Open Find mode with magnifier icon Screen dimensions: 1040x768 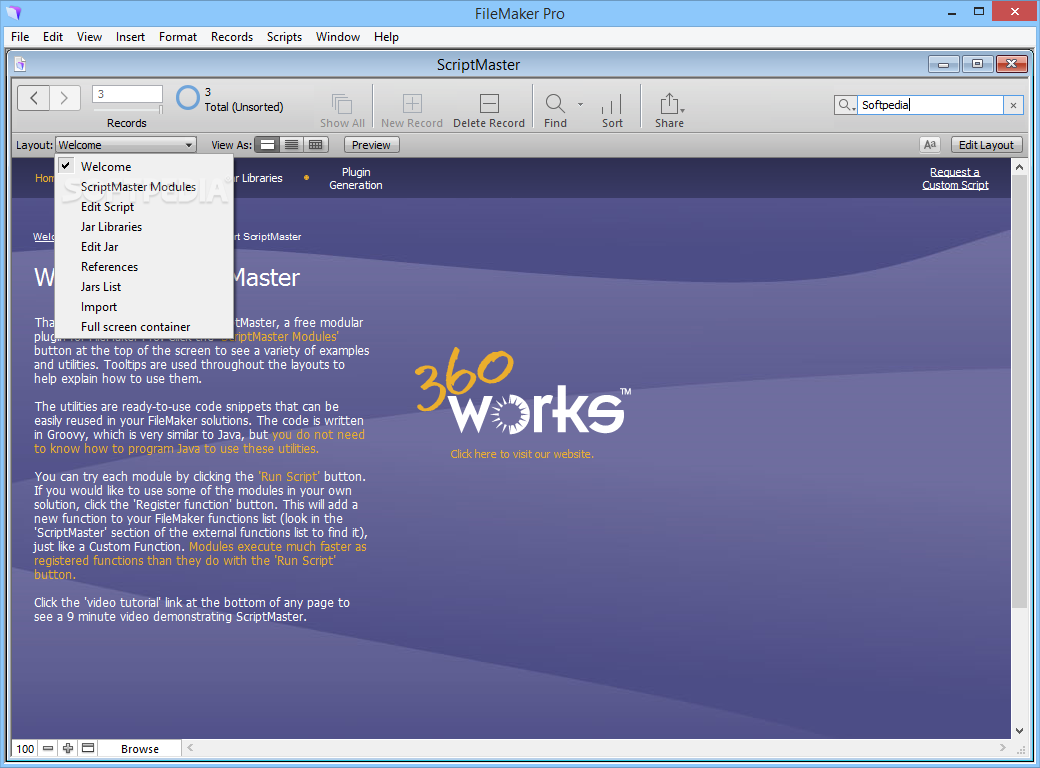555,103
